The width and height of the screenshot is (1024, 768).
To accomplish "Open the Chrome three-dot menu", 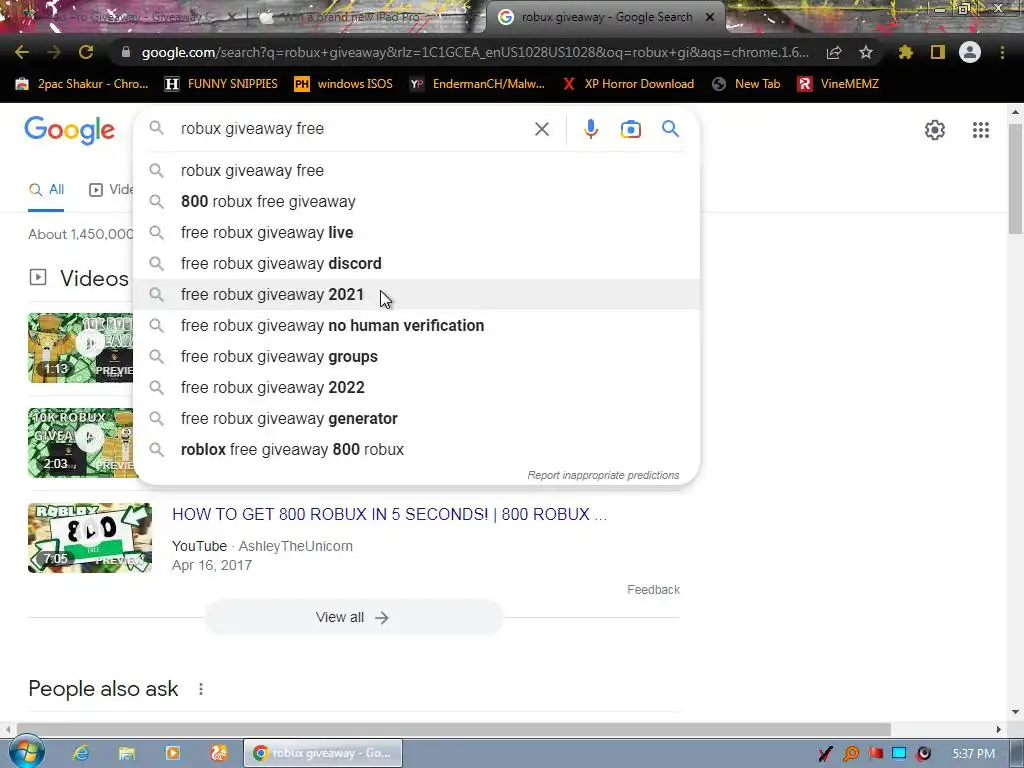I will [1002, 52].
